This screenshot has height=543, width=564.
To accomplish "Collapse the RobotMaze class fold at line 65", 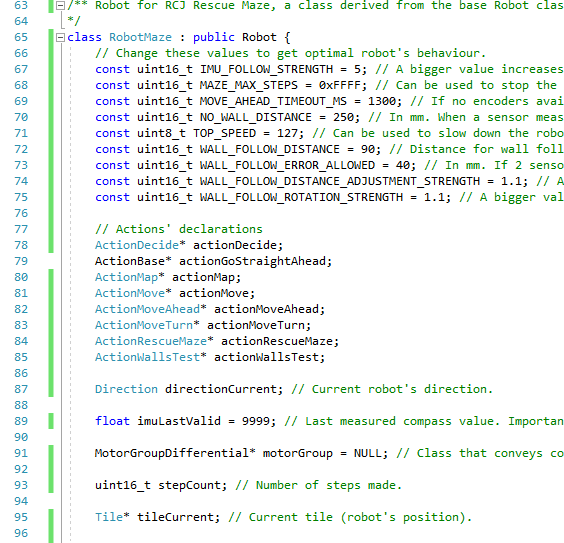I will [60, 37].
